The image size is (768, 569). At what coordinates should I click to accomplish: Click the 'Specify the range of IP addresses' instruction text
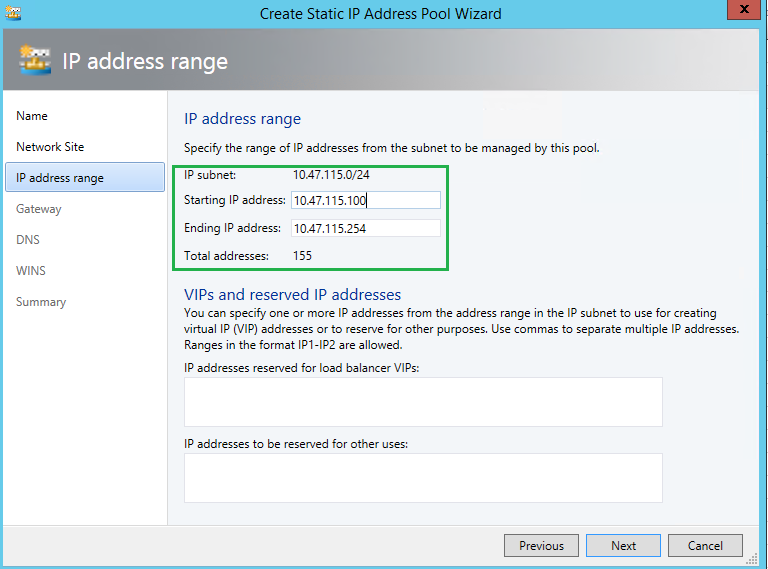[x=391, y=148]
